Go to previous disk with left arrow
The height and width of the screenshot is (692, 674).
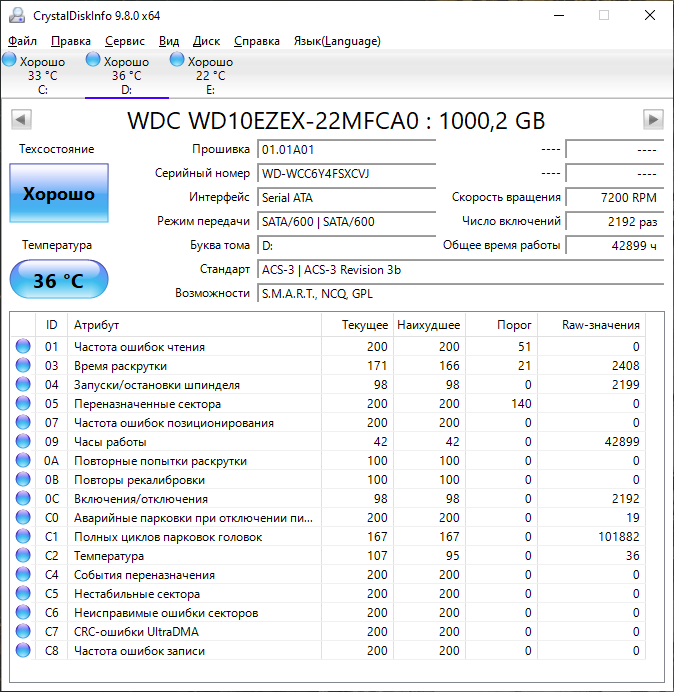pos(21,119)
